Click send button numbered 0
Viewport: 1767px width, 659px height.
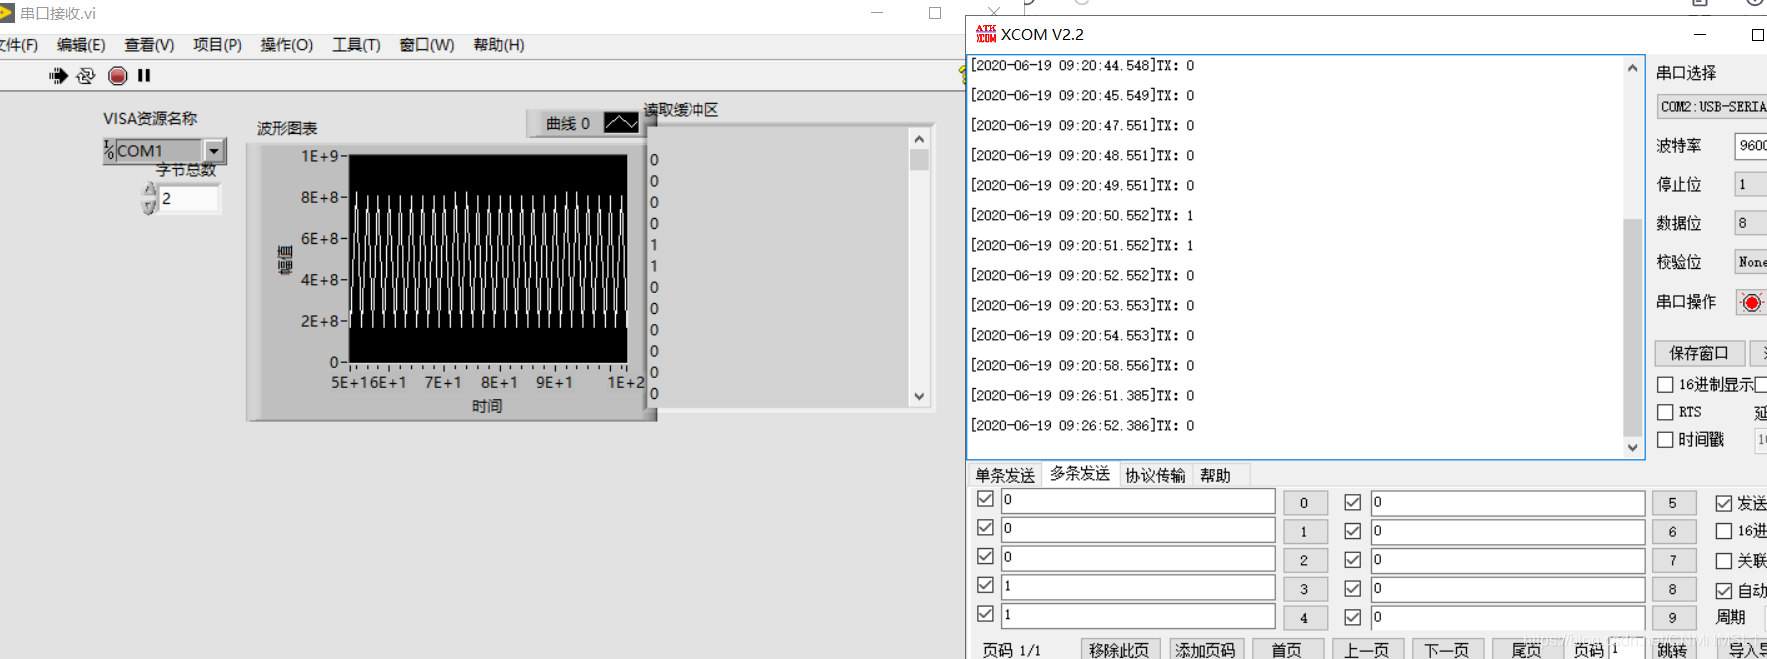[1304, 503]
